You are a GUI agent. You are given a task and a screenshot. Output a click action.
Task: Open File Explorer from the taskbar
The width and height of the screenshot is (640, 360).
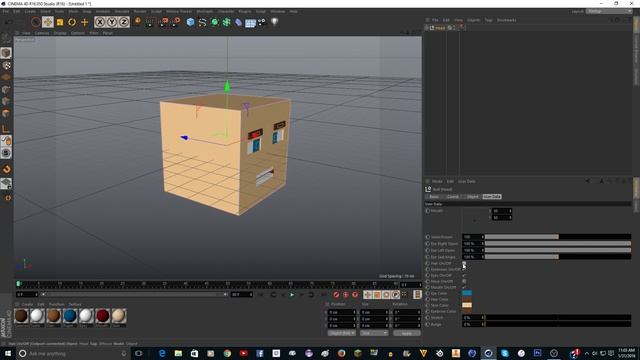[178, 353]
